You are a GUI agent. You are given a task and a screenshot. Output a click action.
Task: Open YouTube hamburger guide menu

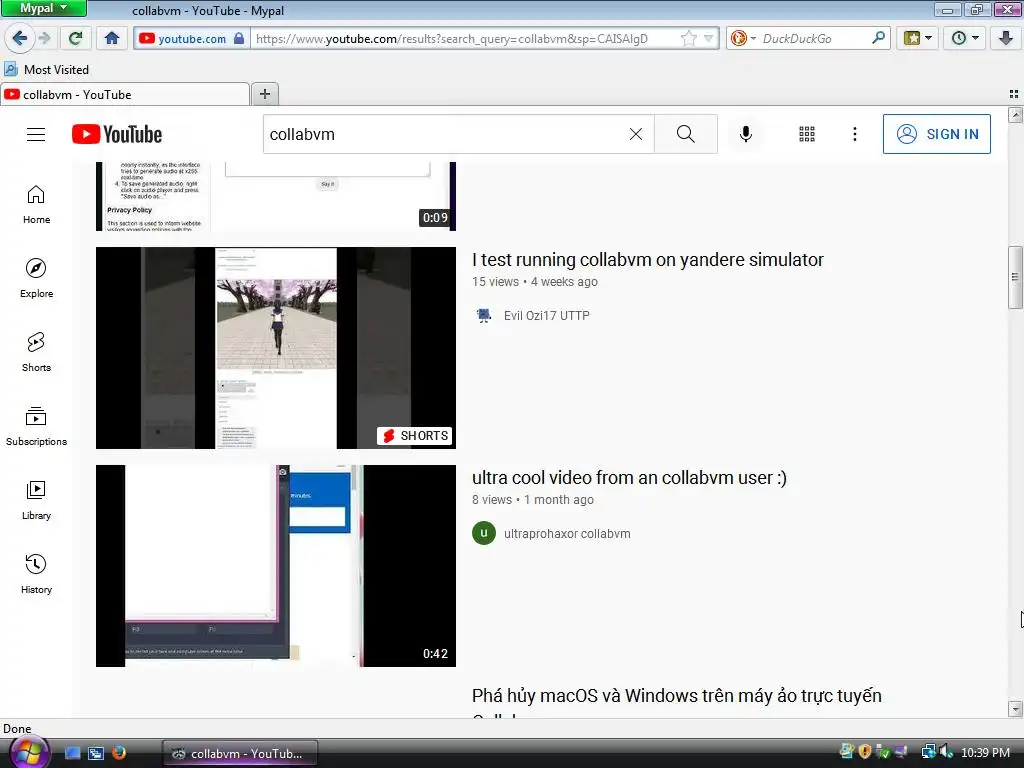point(36,134)
